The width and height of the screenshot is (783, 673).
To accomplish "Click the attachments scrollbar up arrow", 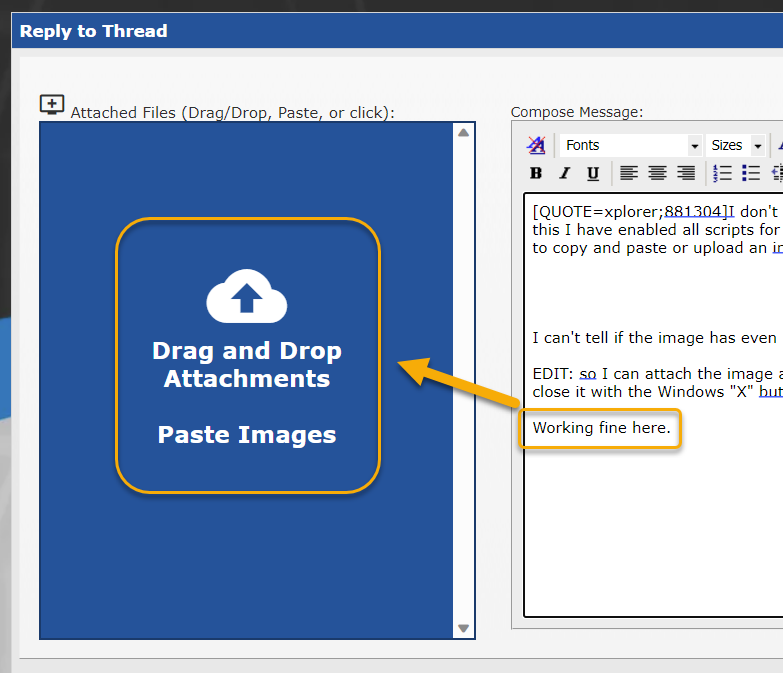I will 463,132.
